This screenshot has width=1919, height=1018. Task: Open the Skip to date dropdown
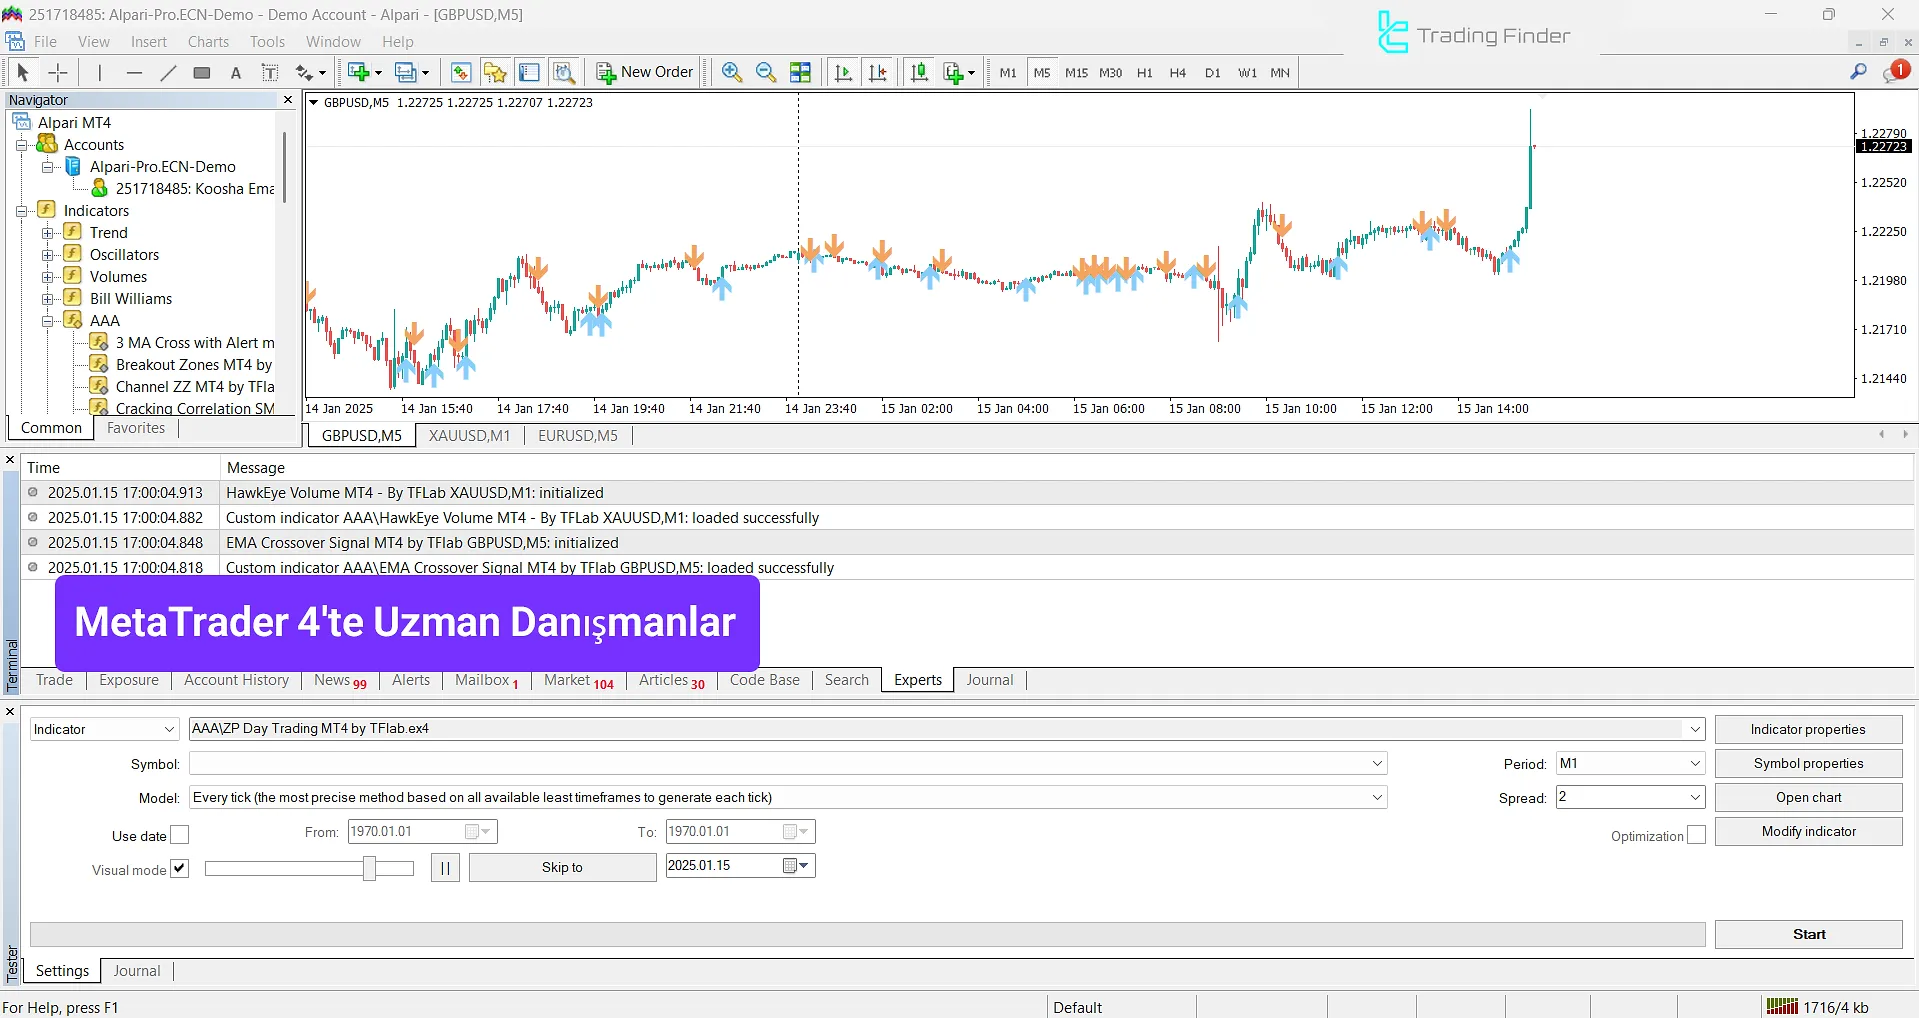797,866
